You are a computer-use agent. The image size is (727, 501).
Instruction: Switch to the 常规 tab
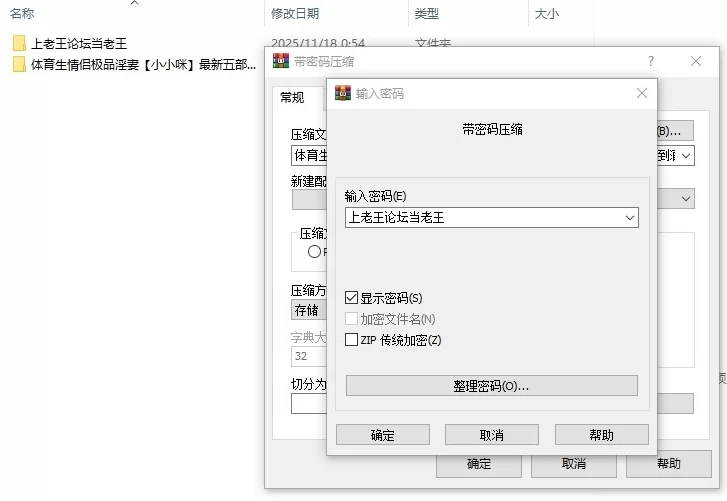point(292,98)
